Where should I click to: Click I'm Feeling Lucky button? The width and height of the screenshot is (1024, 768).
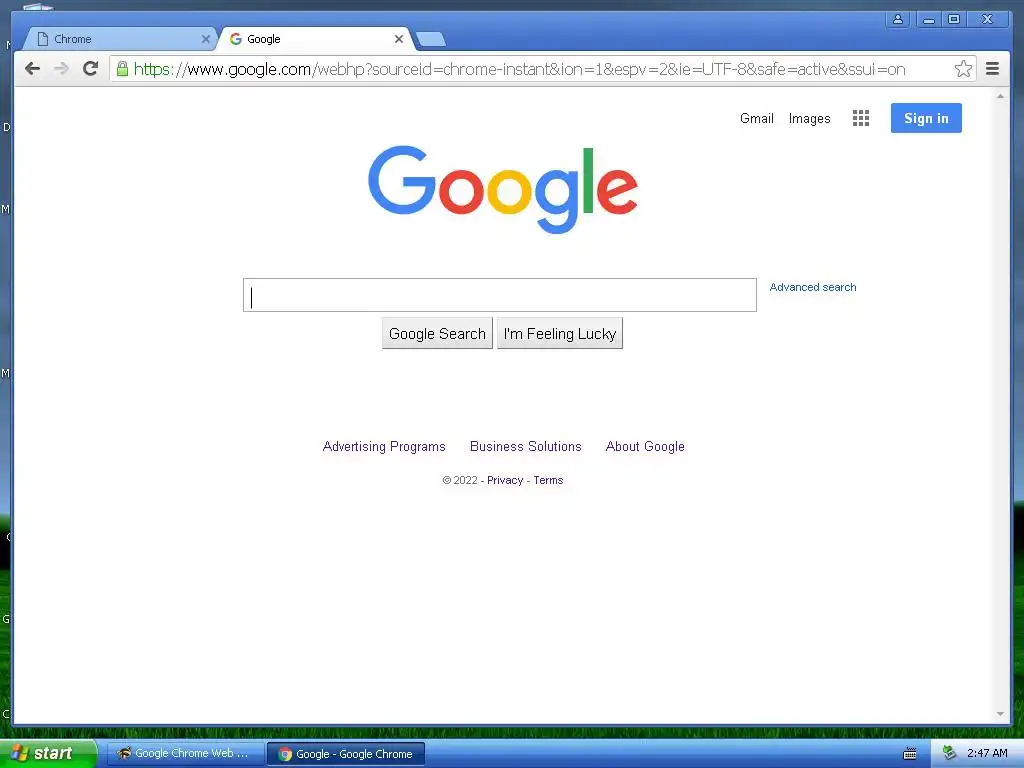tap(560, 334)
